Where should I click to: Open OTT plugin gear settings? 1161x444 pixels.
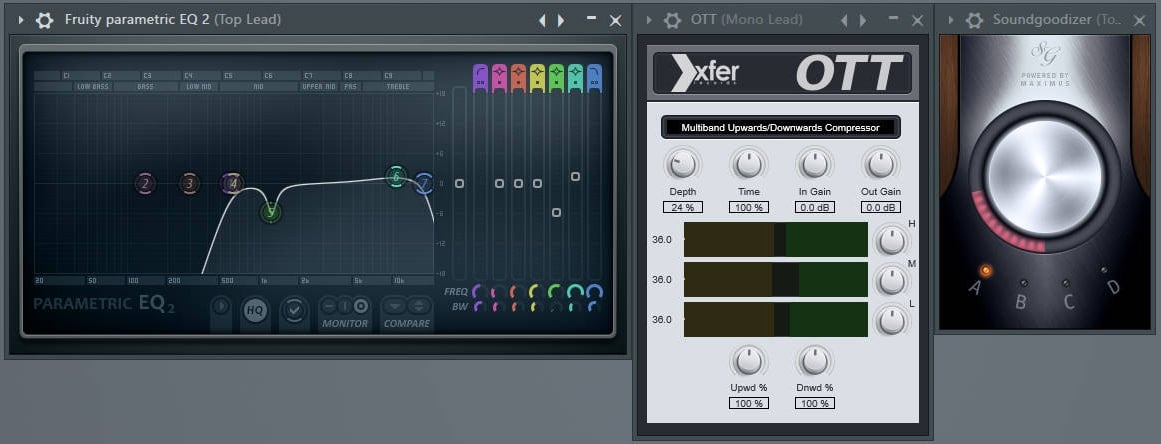[672, 21]
